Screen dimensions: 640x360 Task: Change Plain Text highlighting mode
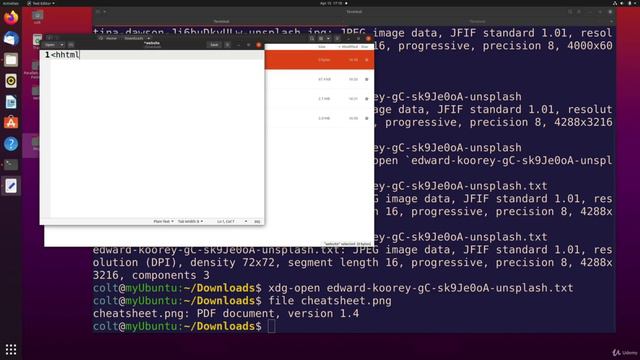pos(163,221)
